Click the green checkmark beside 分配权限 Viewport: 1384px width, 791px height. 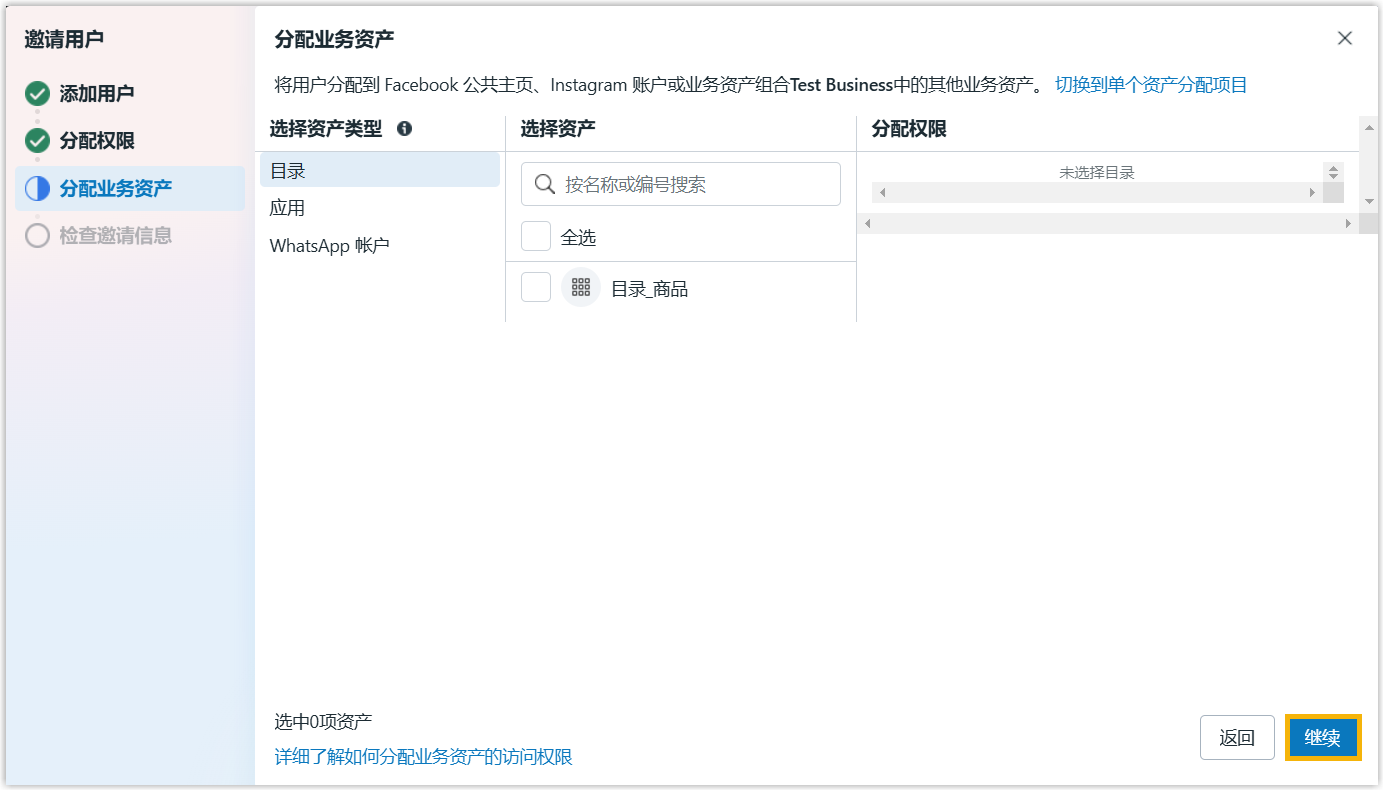[37, 141]
